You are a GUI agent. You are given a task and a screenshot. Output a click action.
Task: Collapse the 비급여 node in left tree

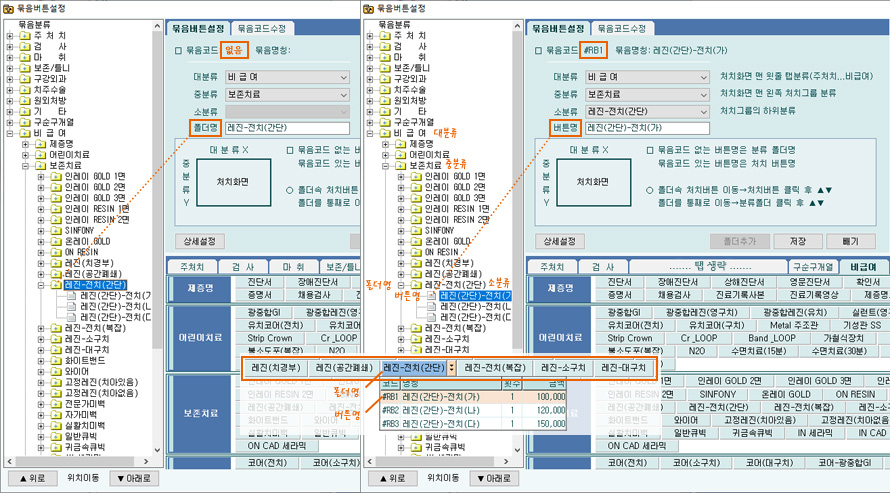[x=10, y=132]
